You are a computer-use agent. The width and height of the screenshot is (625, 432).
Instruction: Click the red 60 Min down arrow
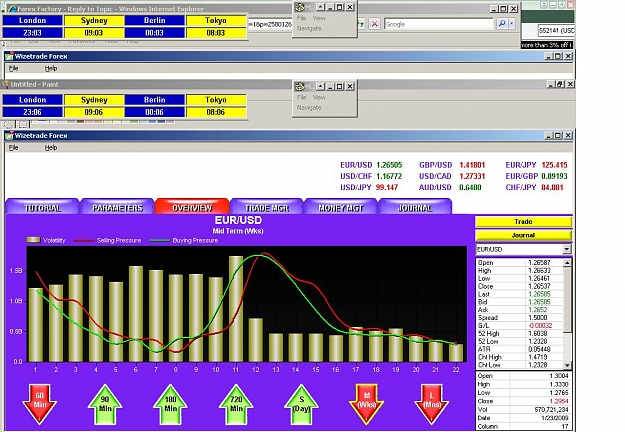tap(39, 404)
